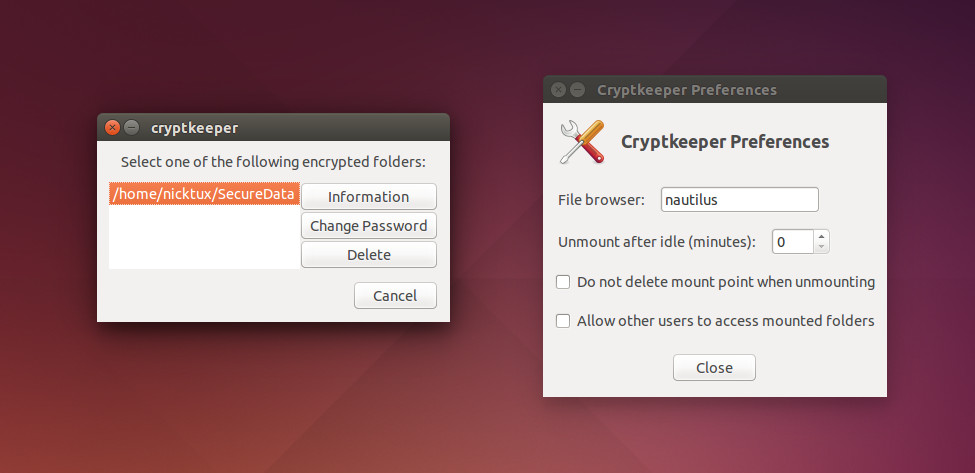Image resolution: width=975 pixels, height=473 pixels.
Task: Minimize the Cryptkeeper Preferences window
Action: (577, 89)
